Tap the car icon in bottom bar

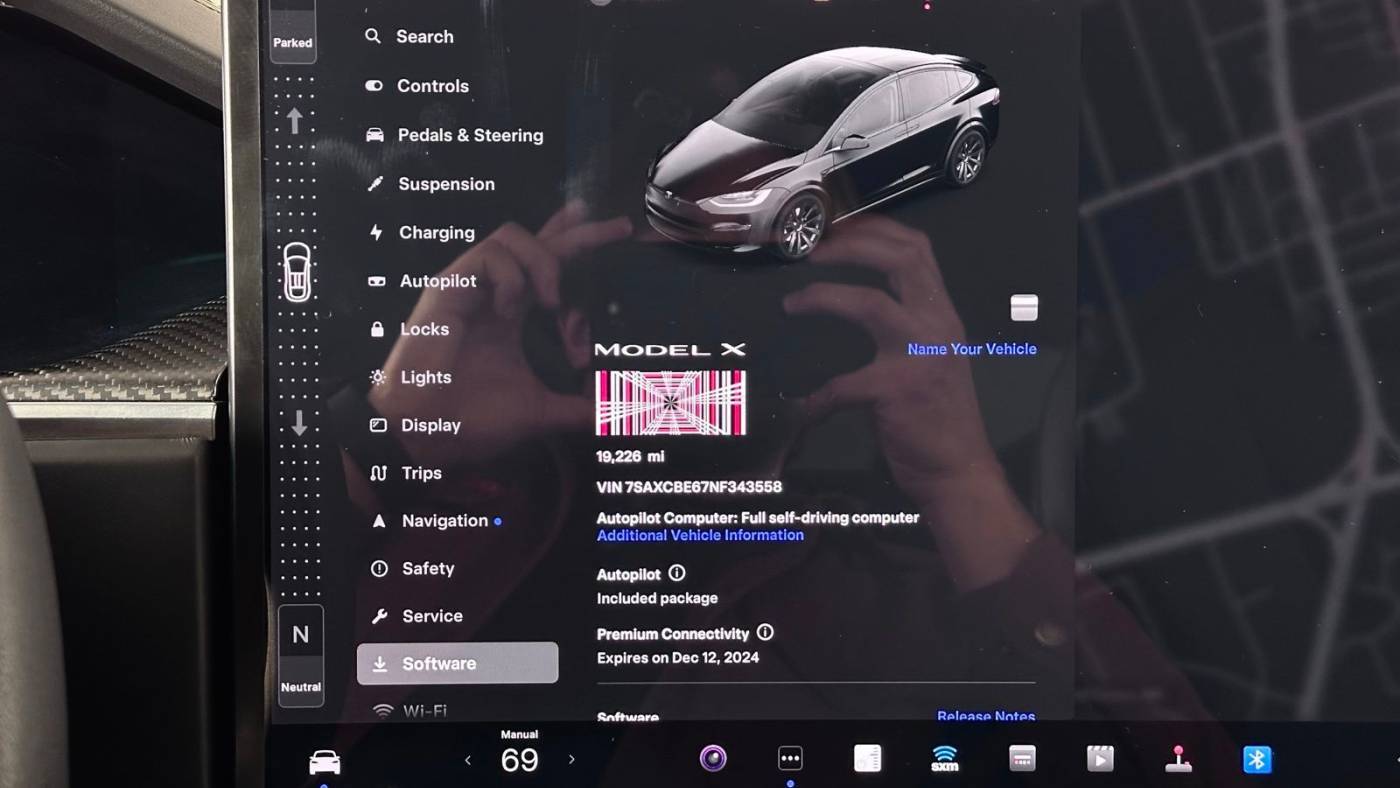[324, 762]
